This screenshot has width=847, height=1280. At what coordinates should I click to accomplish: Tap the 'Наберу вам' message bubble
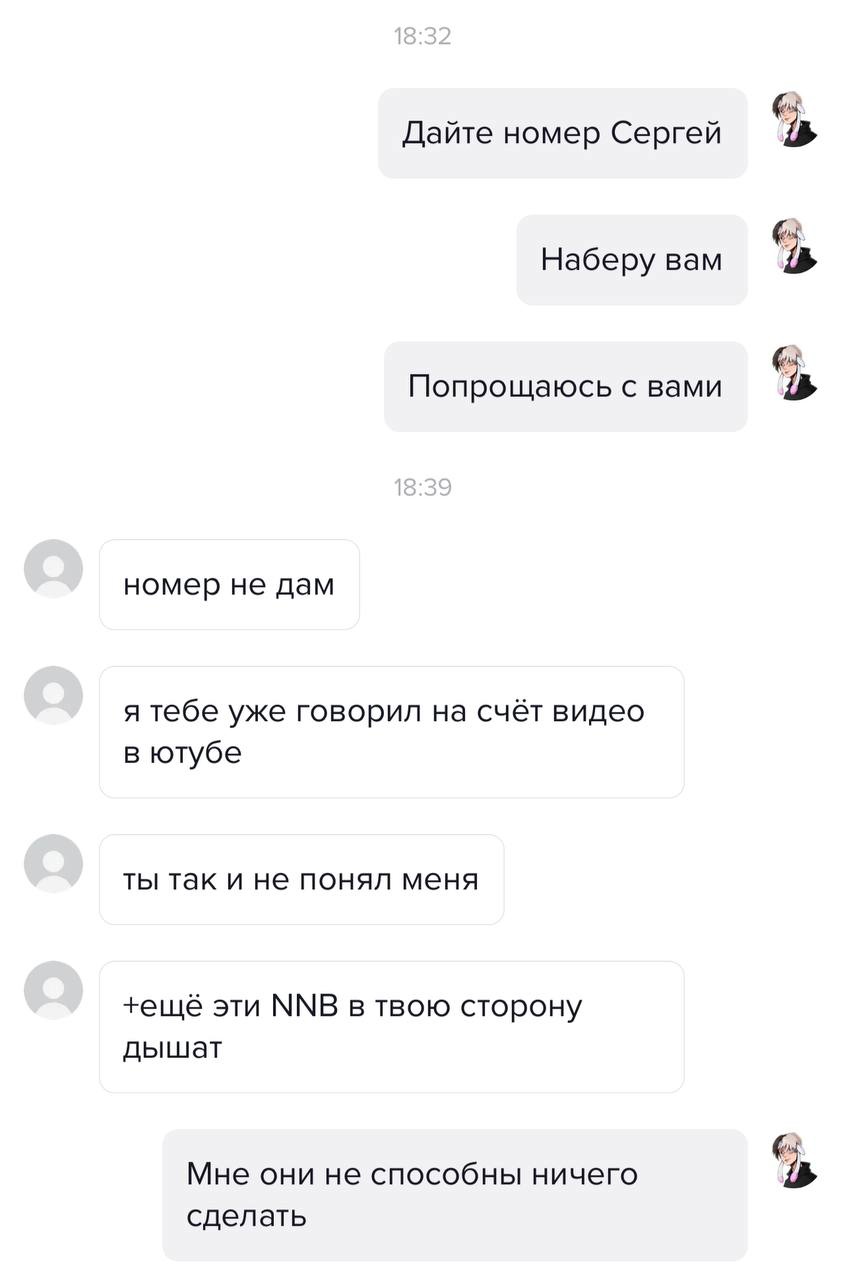[x=632, y=260]
